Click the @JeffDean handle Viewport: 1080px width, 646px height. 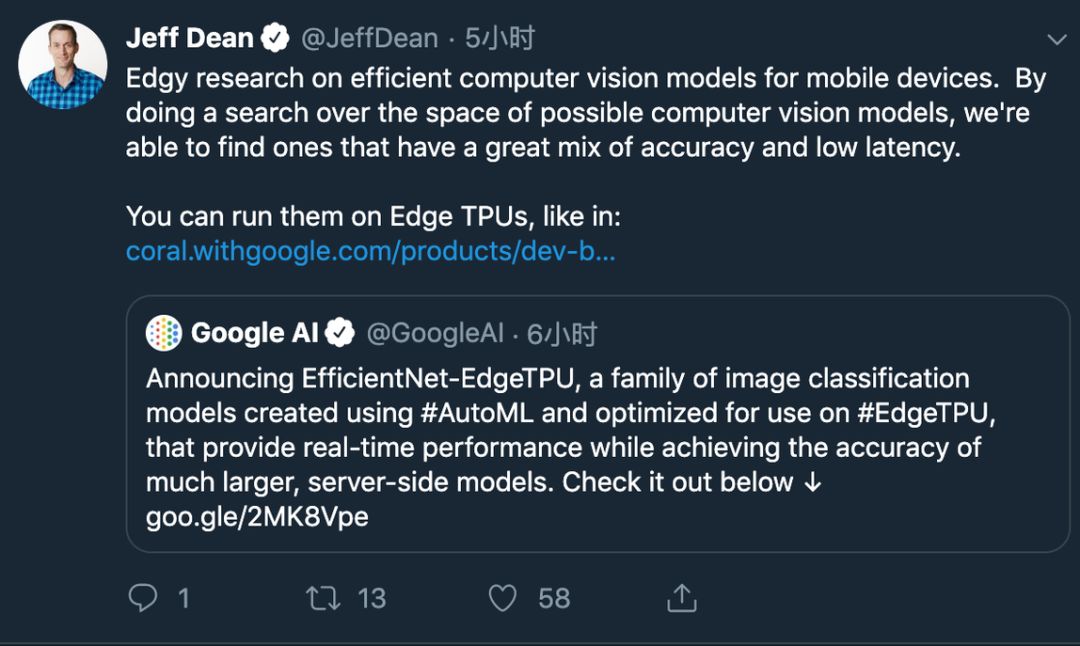(369, 39)
